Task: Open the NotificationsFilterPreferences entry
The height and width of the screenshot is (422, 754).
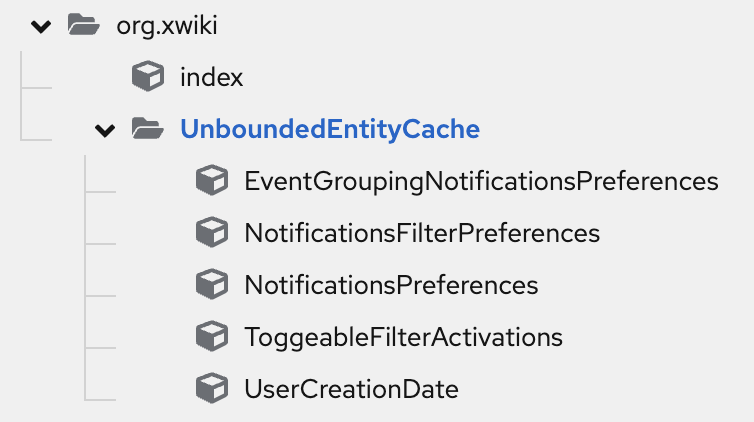Action: point(422,233)
